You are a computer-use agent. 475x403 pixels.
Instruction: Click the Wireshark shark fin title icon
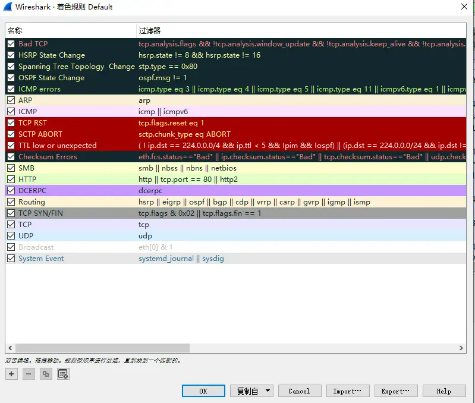click(8, 7)
